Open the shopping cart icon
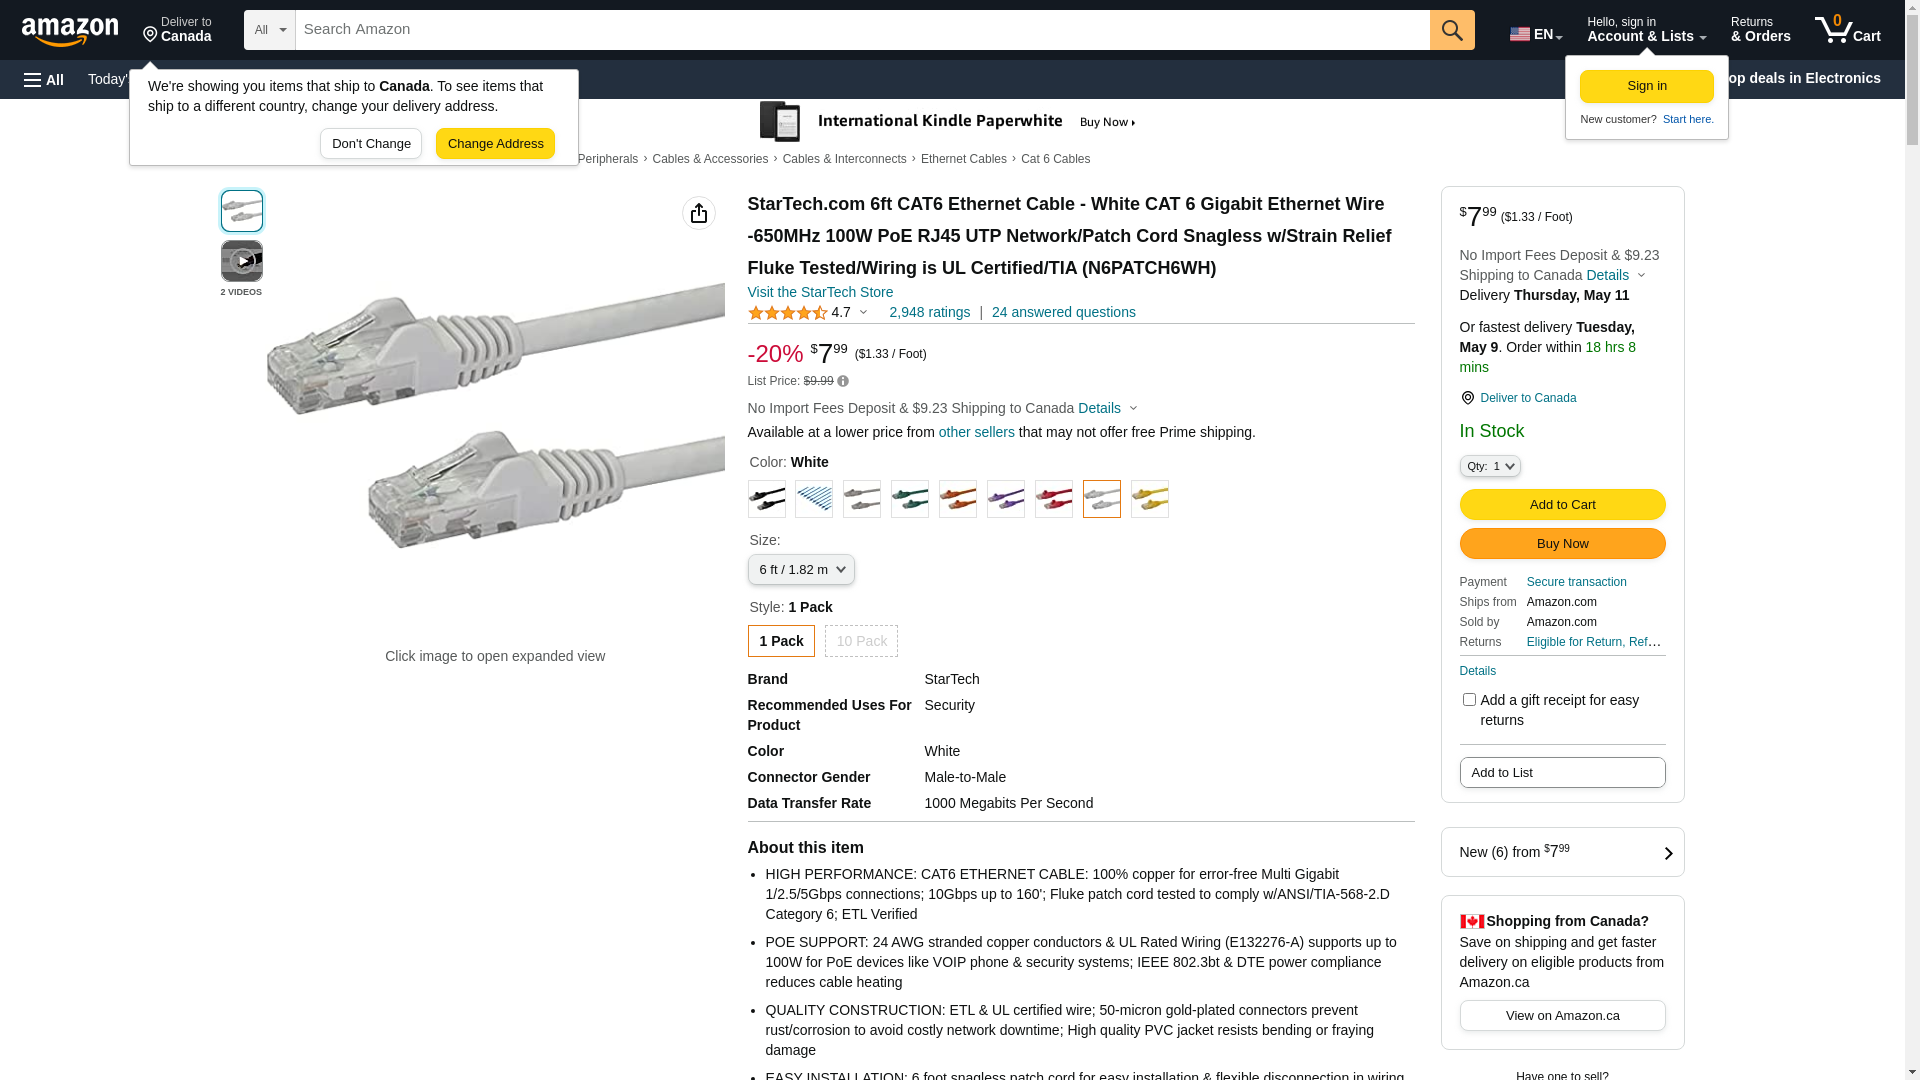Image resolution: width=1920 pixels, height=1080 pixels. click(x=1847, y=30)
